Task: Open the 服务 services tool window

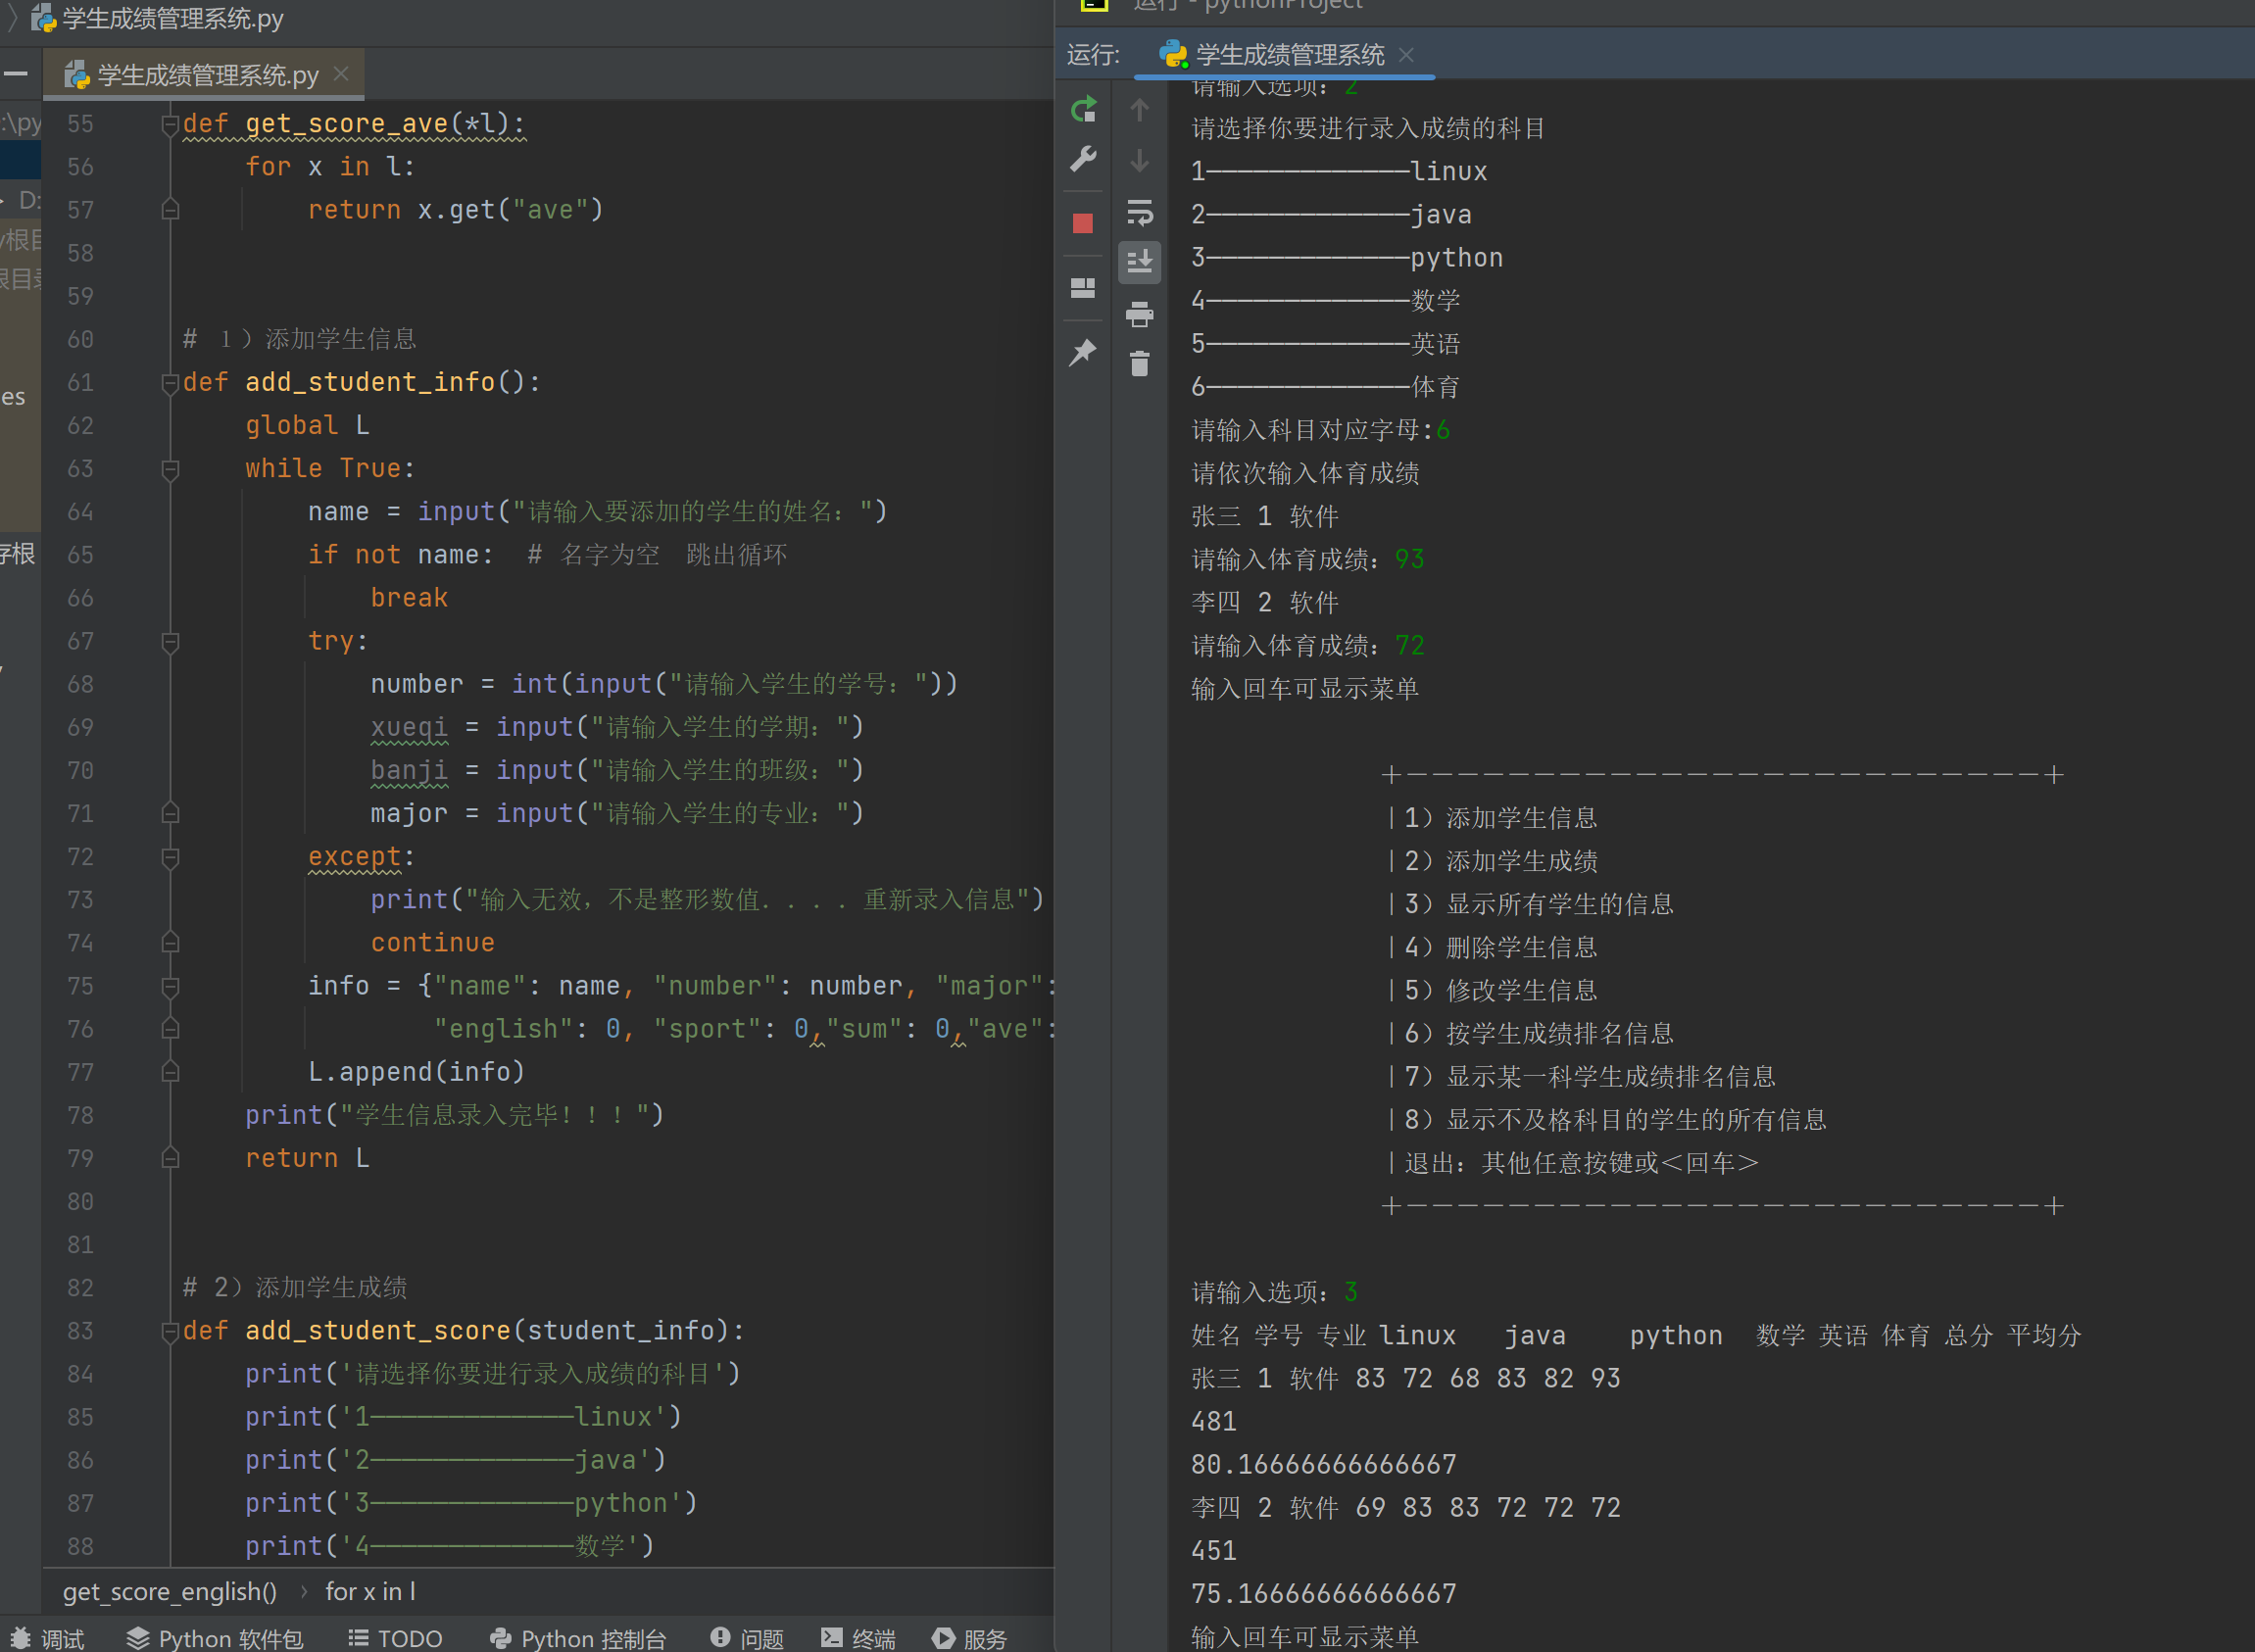Action: point(970,1638)
